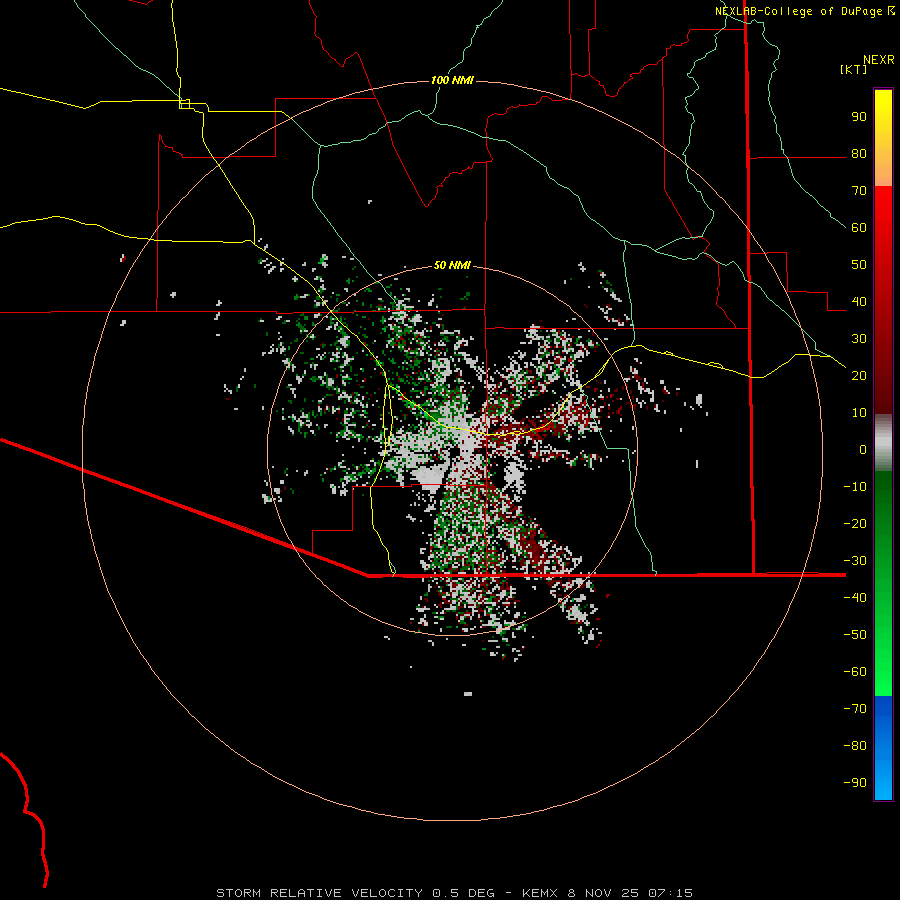
Task: Click the -30 value on velocity scale
Action: pyautogui.click(x=855, y=561)
